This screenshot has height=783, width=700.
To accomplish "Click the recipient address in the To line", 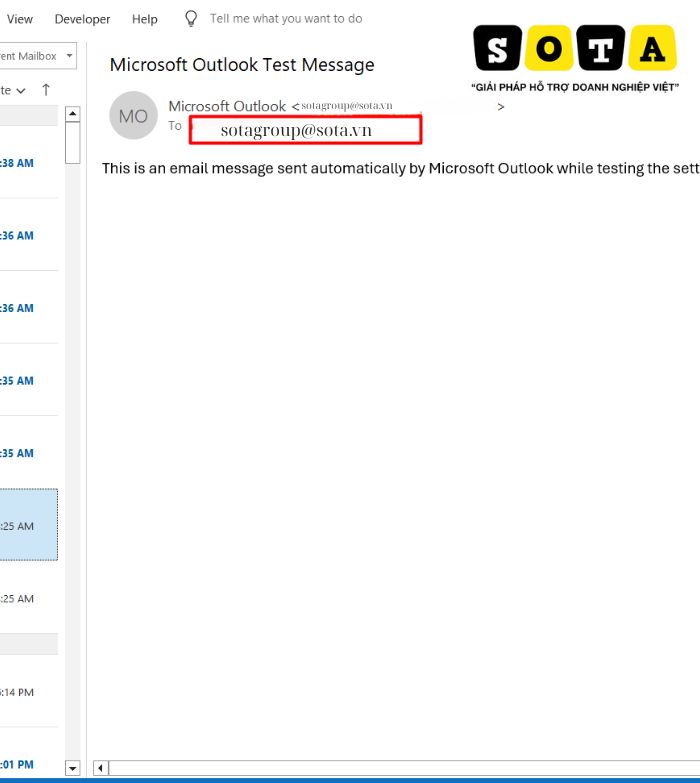I will coord(296,130).
